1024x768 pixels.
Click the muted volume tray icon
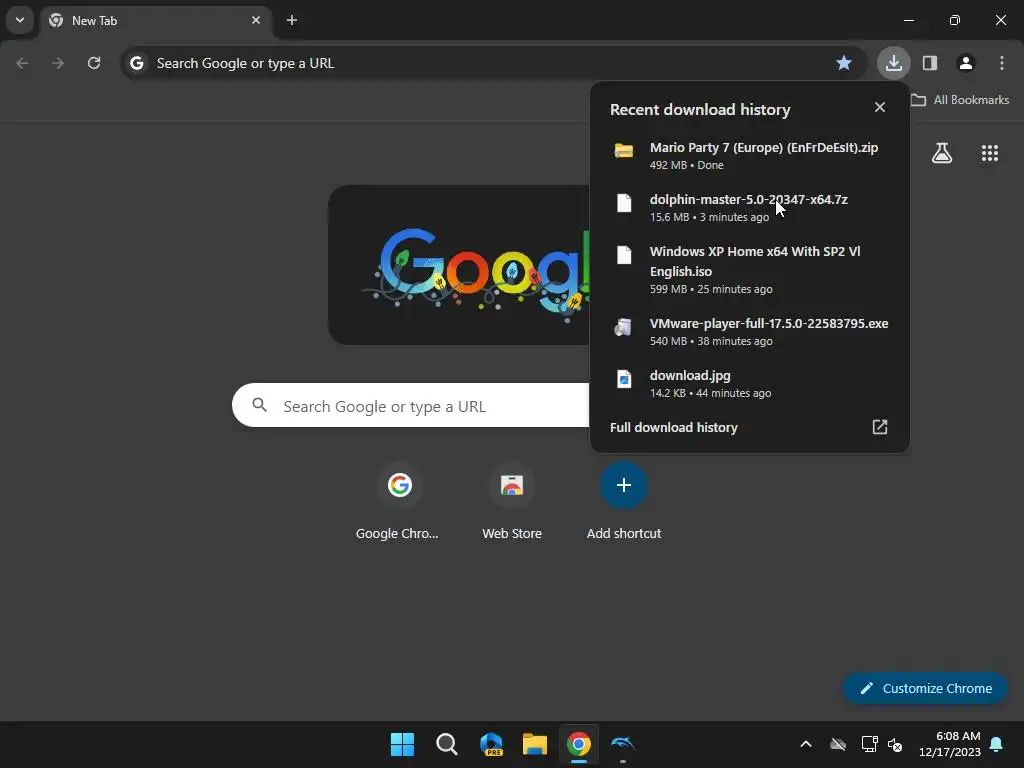895,744
